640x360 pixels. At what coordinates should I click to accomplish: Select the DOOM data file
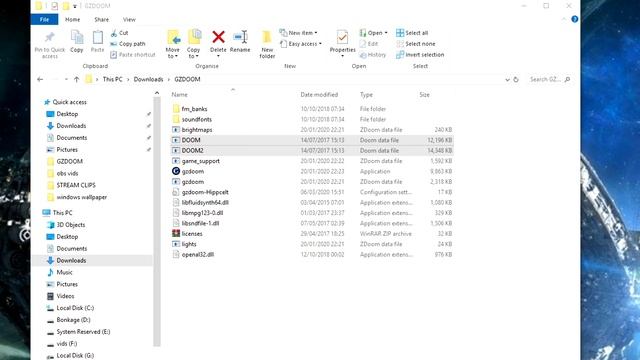click(312, 140)
